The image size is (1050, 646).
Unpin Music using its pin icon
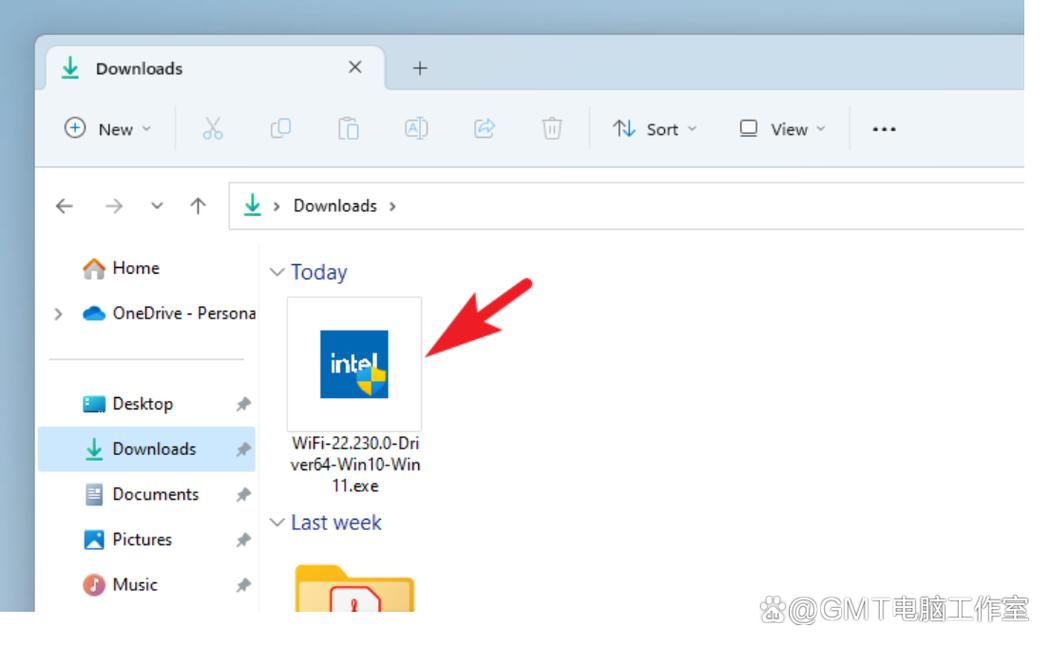point(243,585)
